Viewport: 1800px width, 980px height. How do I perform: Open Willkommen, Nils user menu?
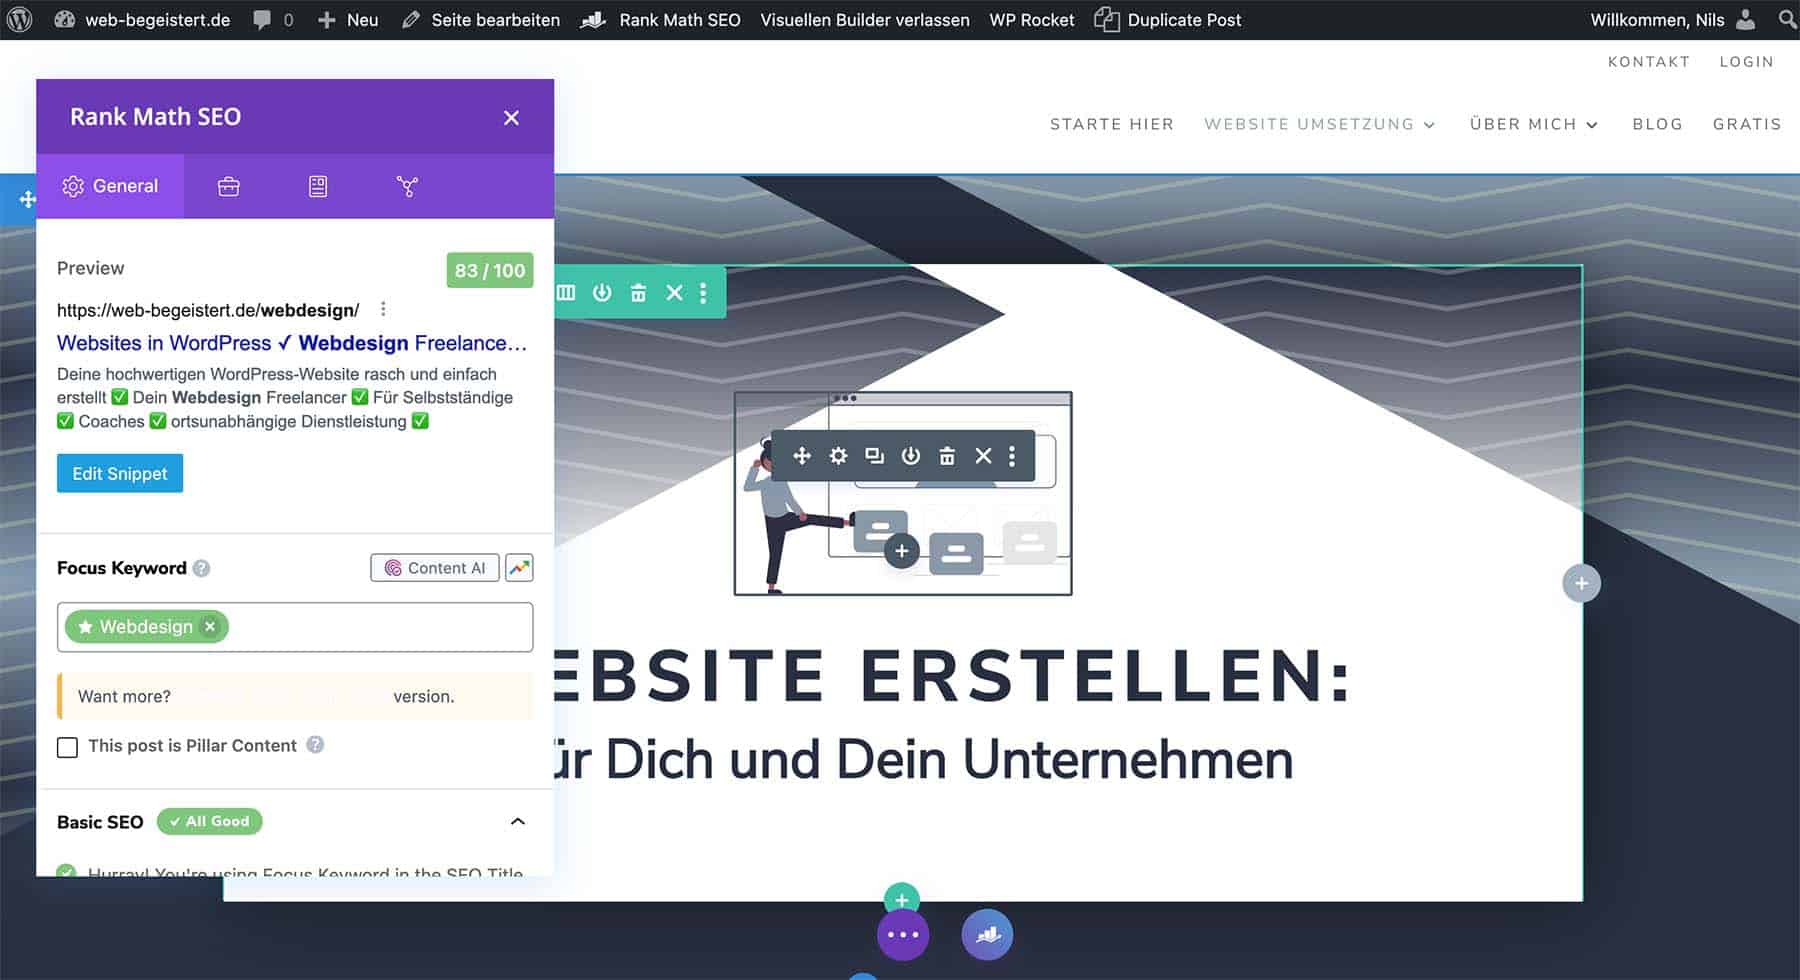tap(1672, 19)
